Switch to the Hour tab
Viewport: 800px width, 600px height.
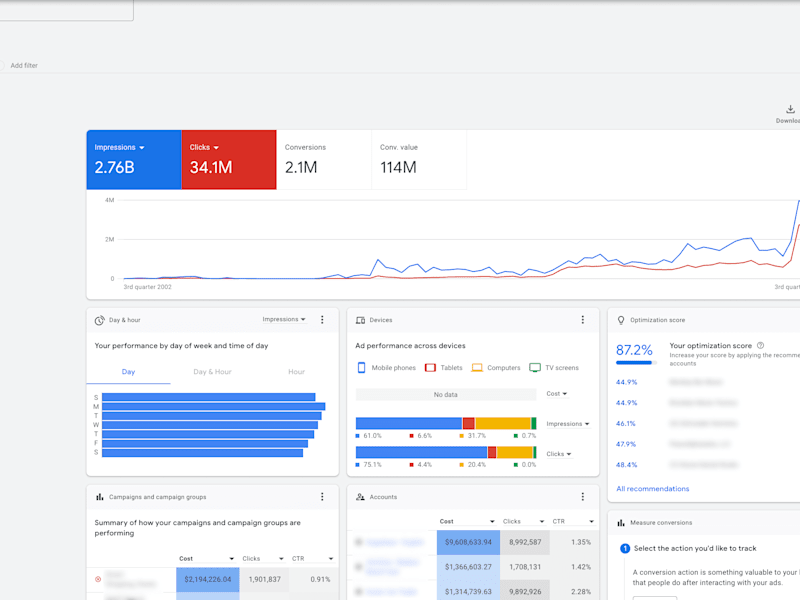click(x=296, y=372)
